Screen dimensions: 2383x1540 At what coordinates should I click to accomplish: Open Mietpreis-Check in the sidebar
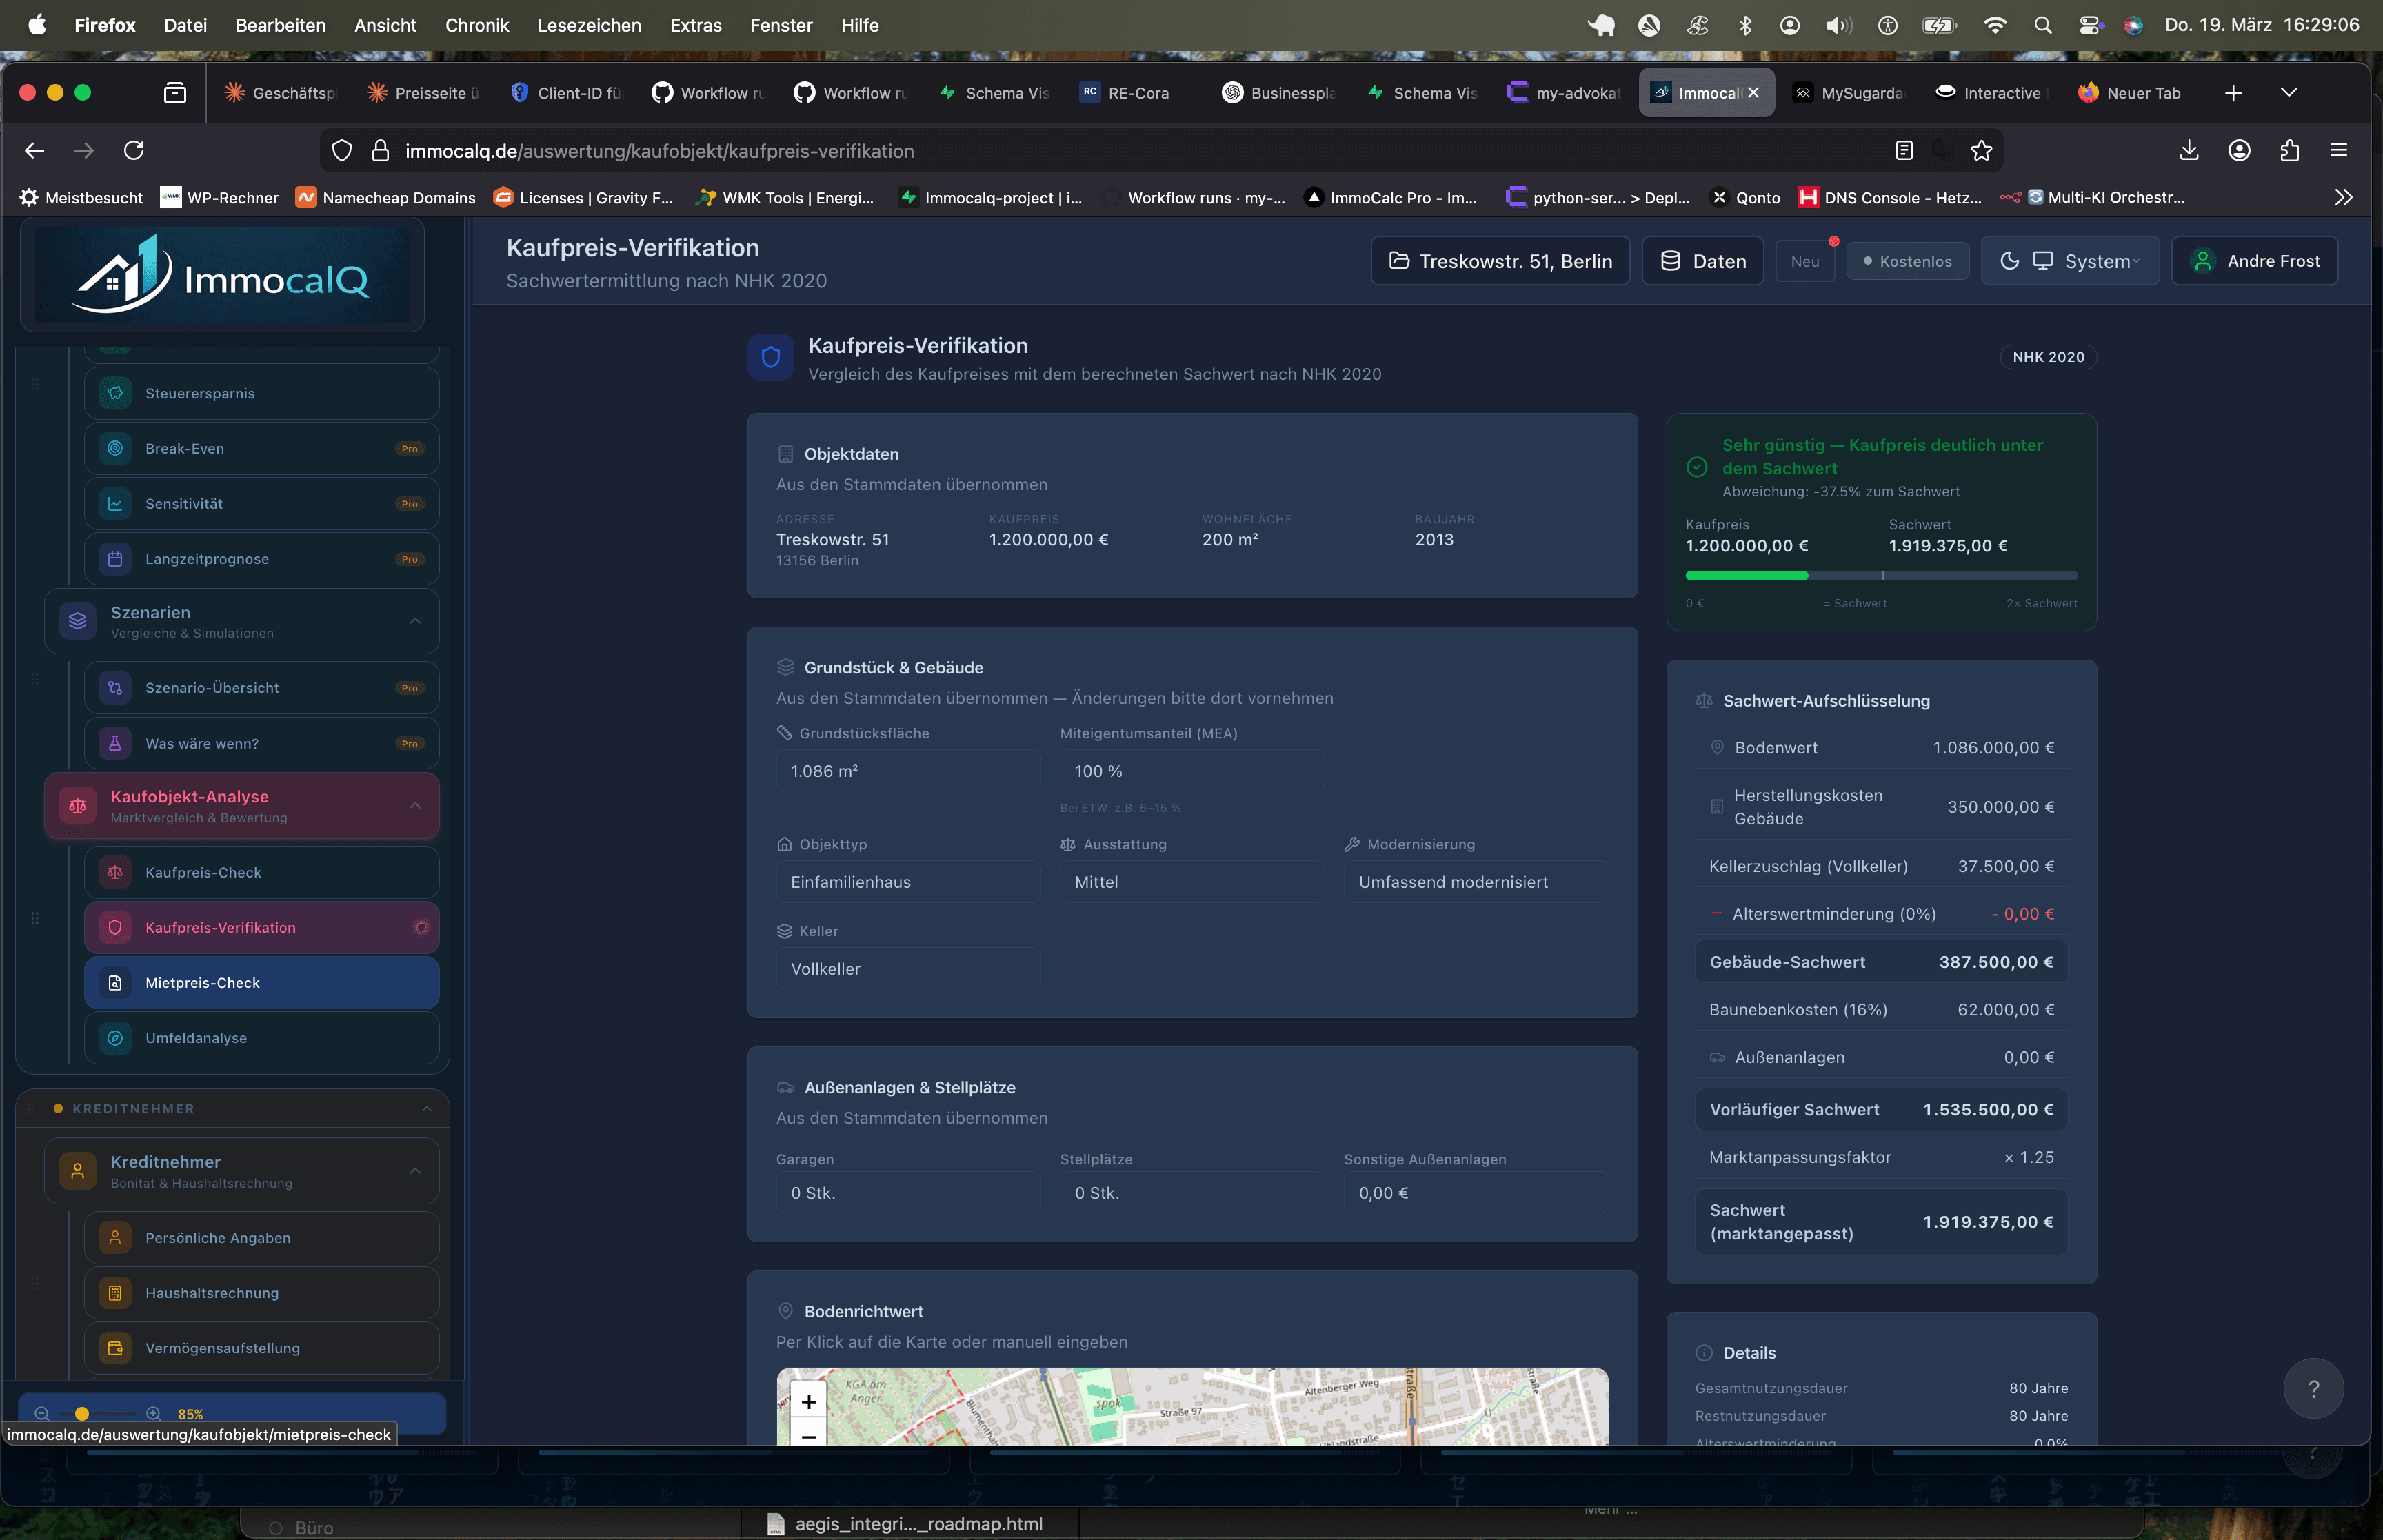pyautogui.click(x=262, y=983)
